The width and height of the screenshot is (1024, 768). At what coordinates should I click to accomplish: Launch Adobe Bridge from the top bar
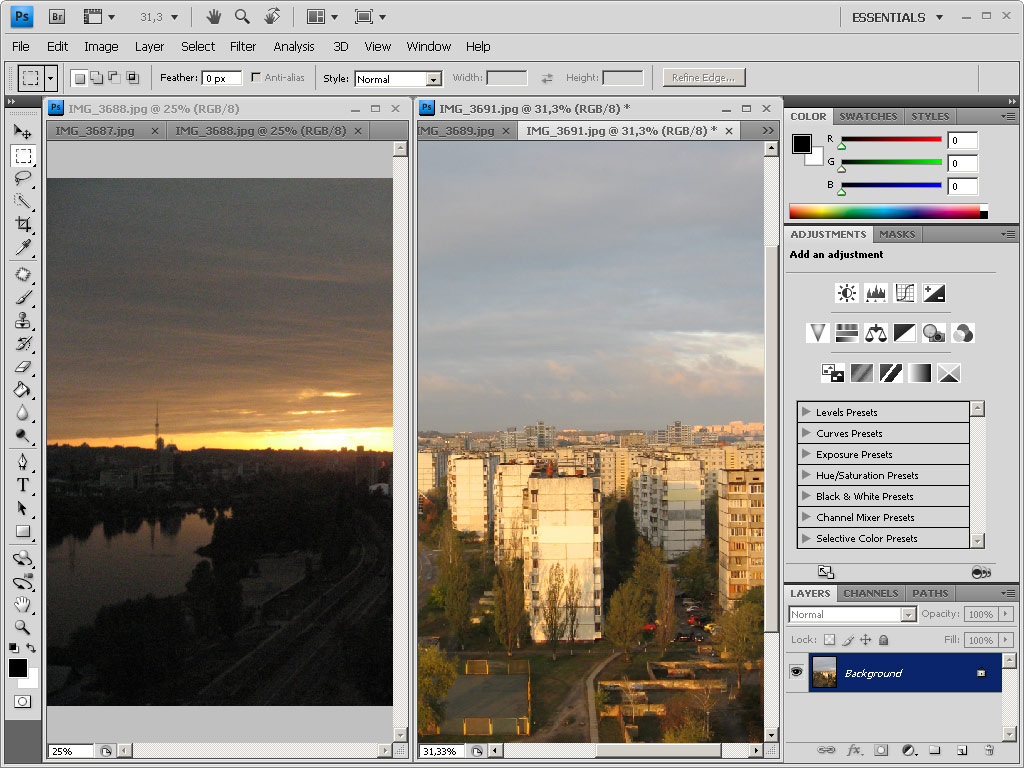(x=58, y=17)
